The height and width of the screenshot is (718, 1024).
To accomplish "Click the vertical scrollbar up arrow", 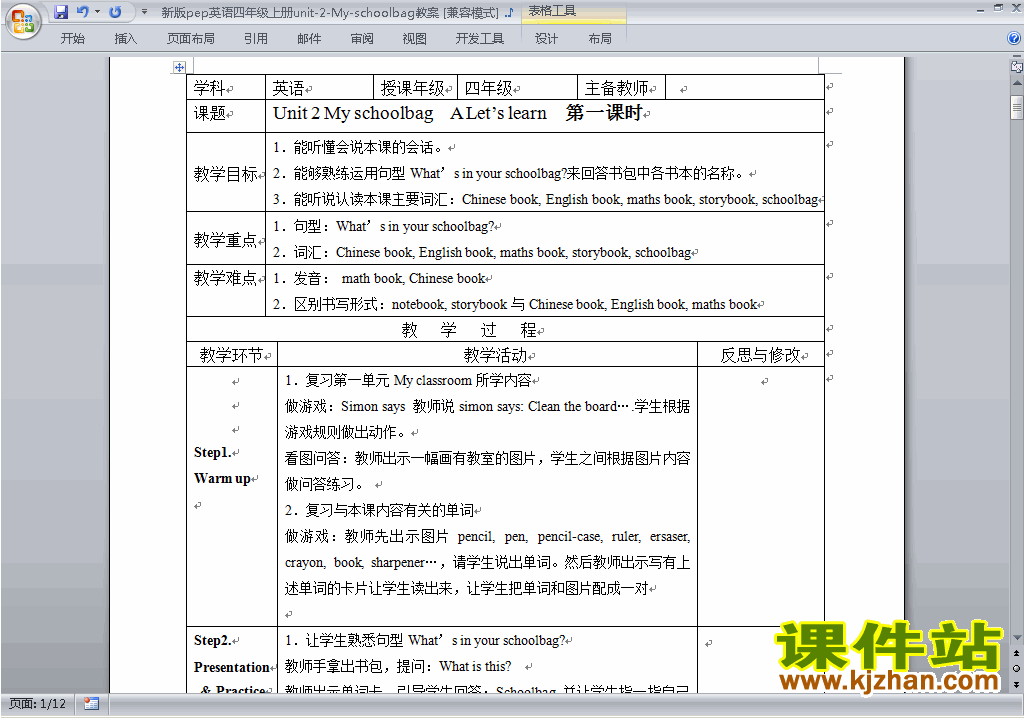I will [x=1017, y=84].
